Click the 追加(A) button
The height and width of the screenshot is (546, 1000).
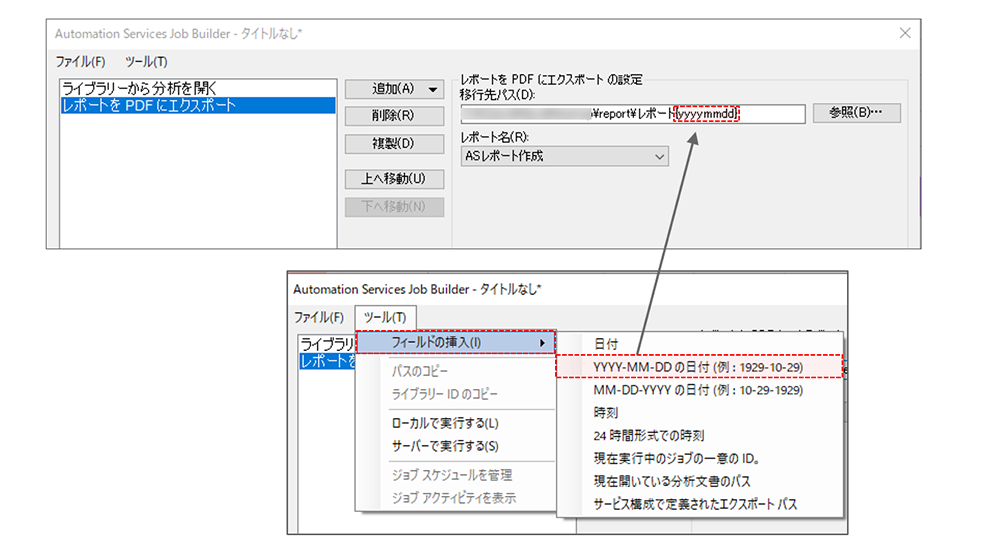[393, 89]
